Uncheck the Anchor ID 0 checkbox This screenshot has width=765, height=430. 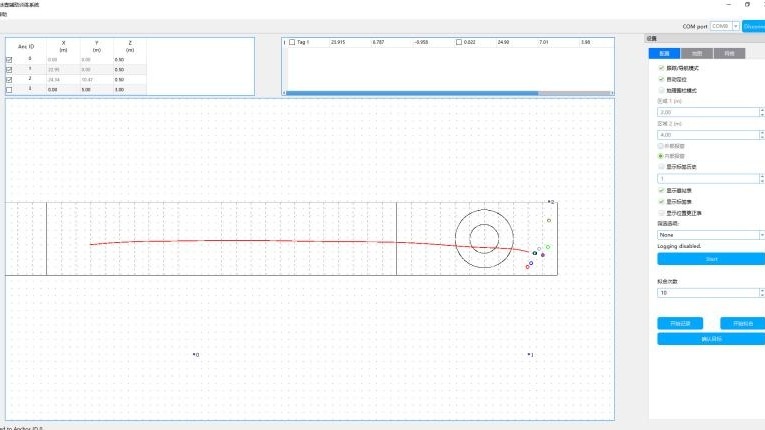click(x=10, y=60)
